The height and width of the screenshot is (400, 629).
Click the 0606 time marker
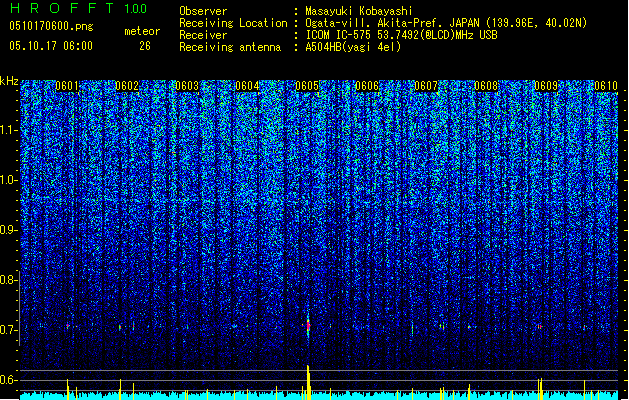click(367, 86)
